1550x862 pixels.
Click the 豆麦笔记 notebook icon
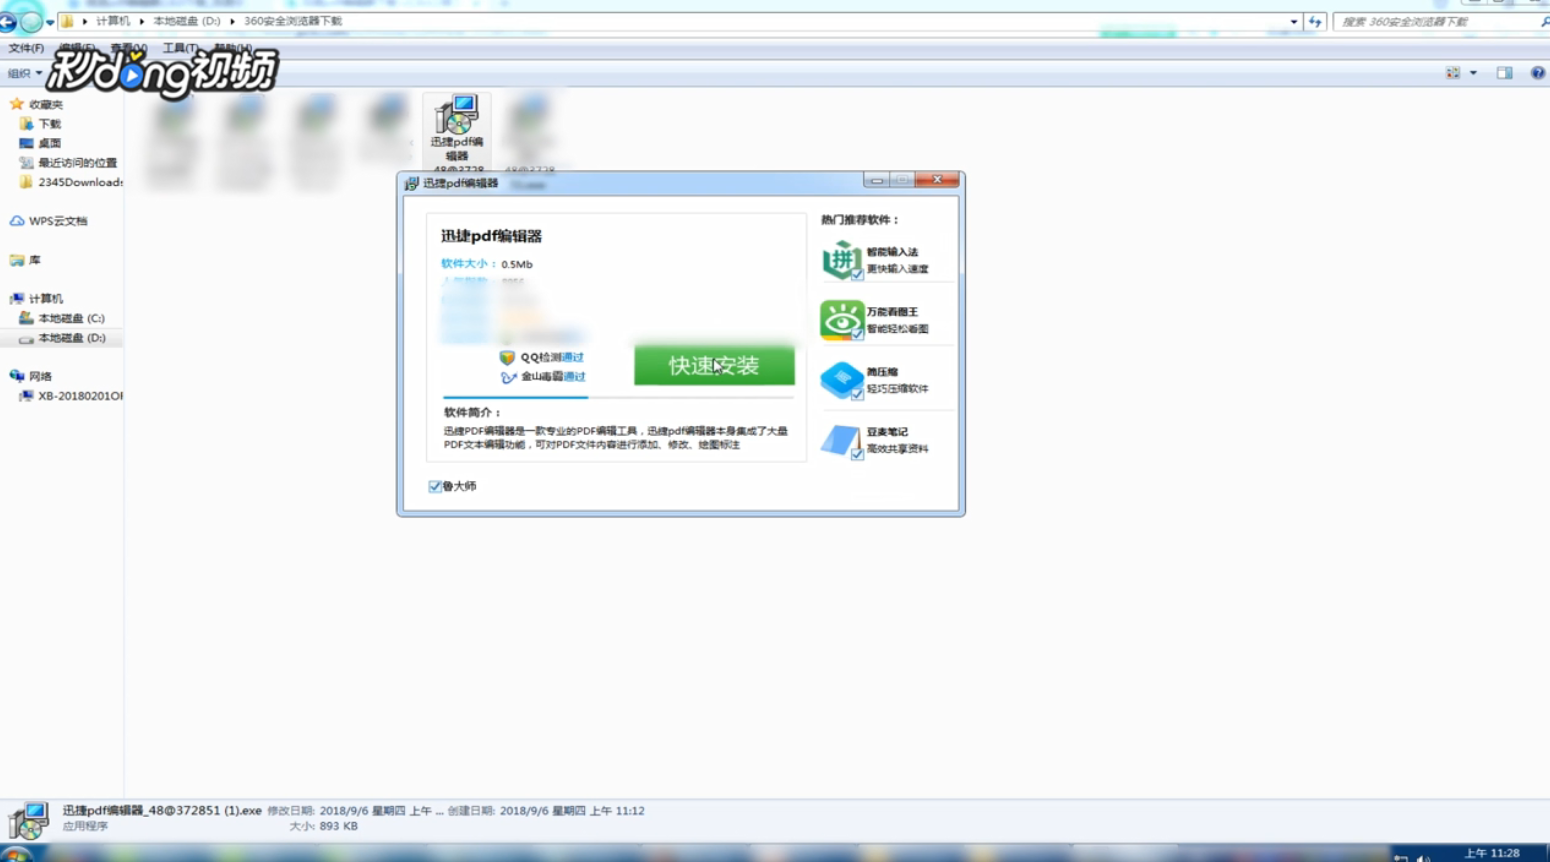tap(841, 439)
